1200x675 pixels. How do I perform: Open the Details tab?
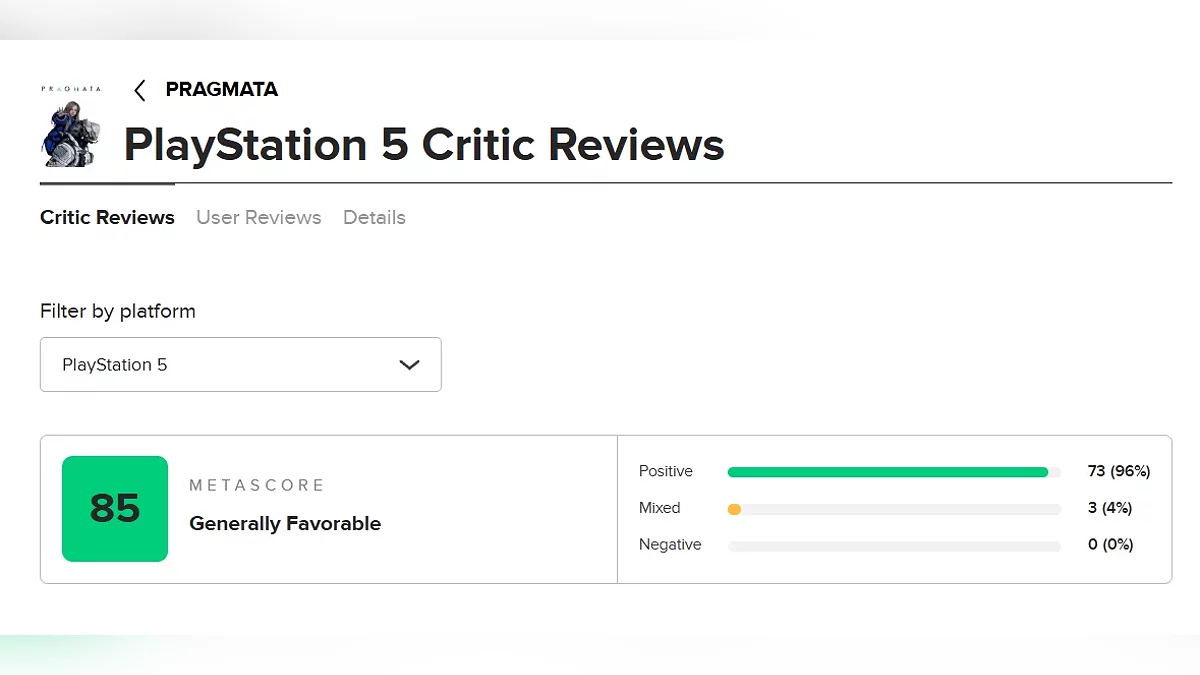click(x=374, y=217)
